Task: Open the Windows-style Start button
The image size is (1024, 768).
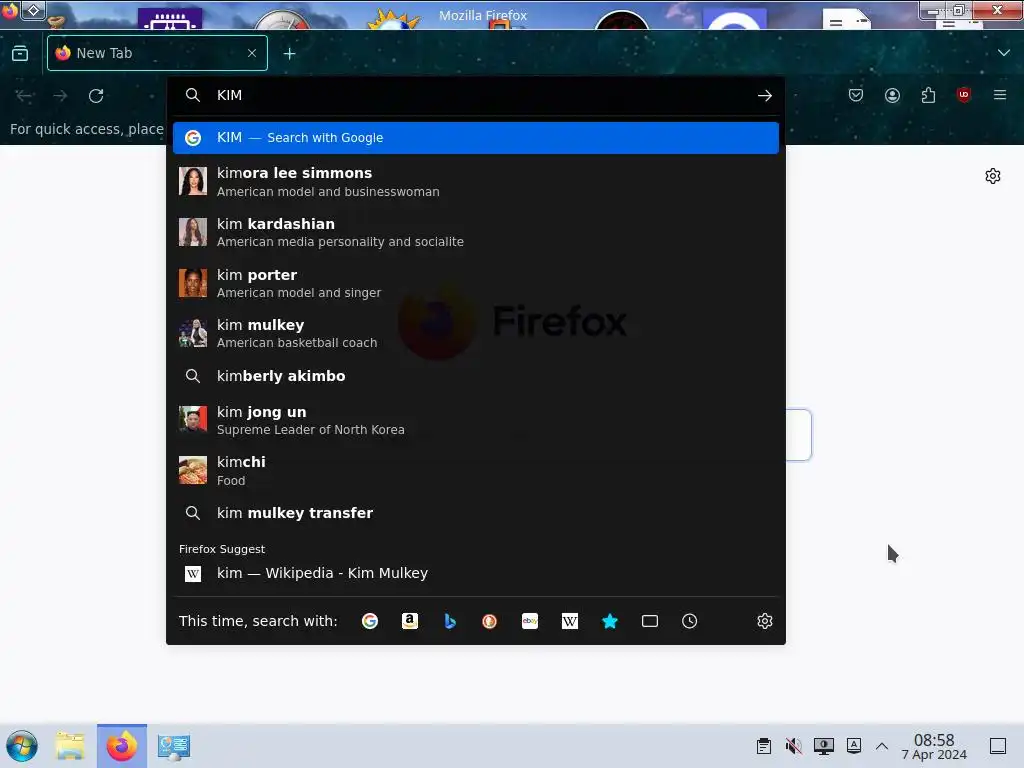Action: (22, 746)
